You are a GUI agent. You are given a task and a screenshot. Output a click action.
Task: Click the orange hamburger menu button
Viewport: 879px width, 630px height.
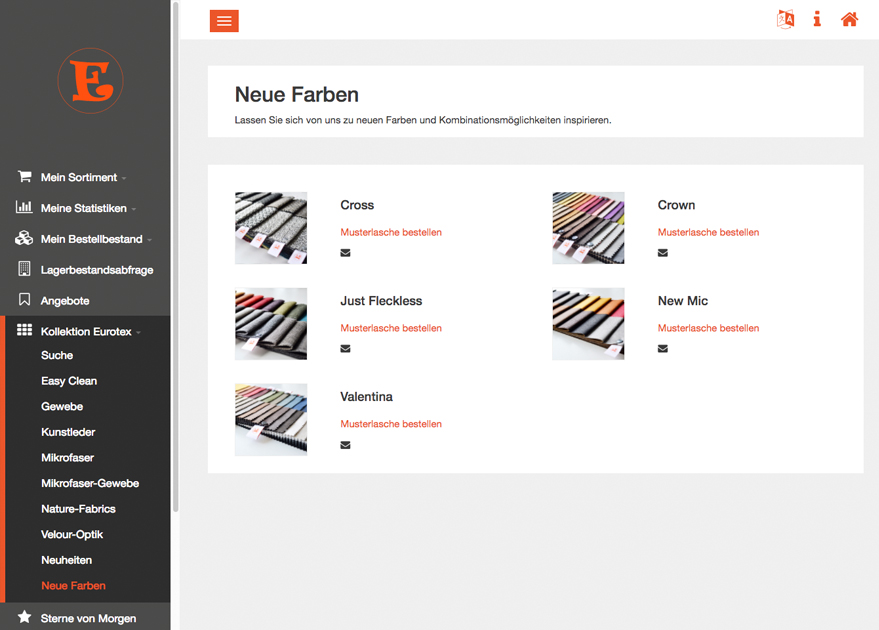point(224,21)
